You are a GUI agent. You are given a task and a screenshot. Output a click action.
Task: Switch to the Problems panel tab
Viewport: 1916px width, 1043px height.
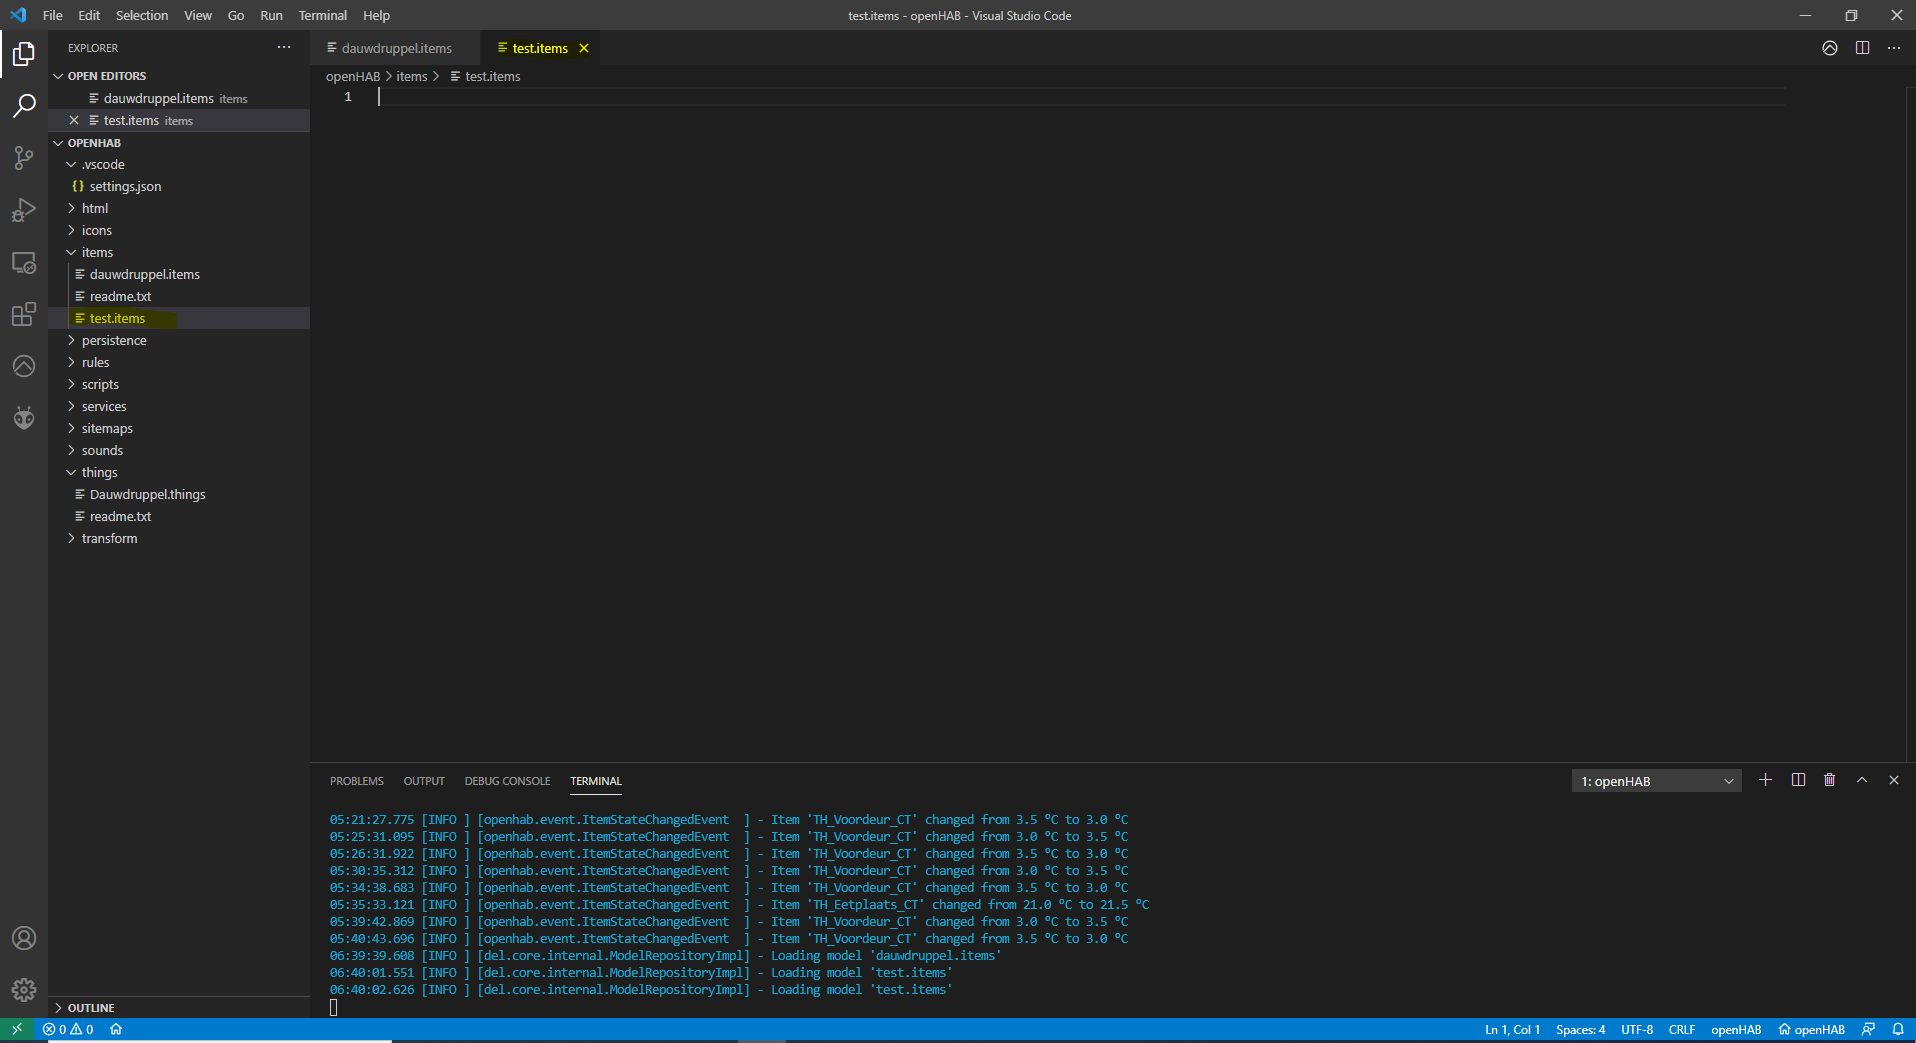click(357, 781)
